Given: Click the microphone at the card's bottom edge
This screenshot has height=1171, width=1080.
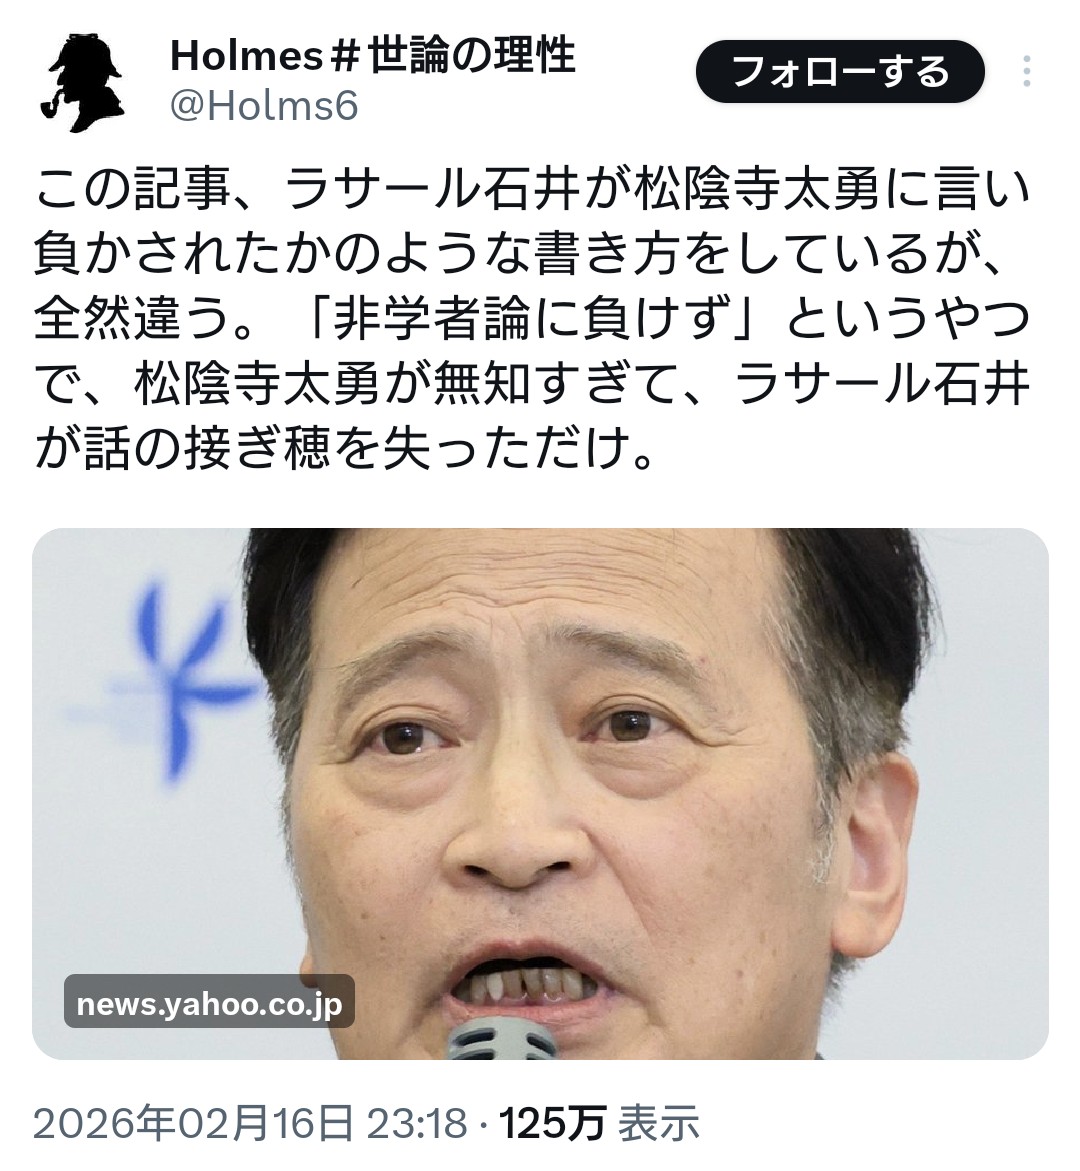Looking at the screenshot, I should coord(503,1038).
